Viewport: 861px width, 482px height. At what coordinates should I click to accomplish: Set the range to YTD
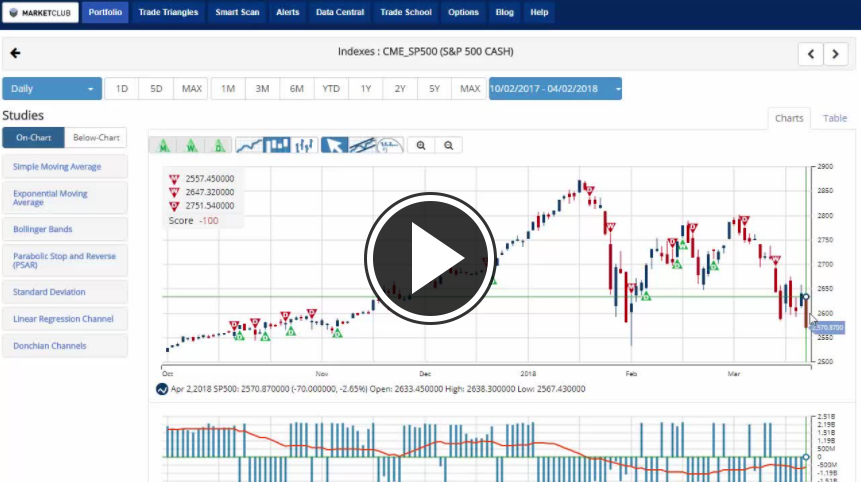coord(331,89)
